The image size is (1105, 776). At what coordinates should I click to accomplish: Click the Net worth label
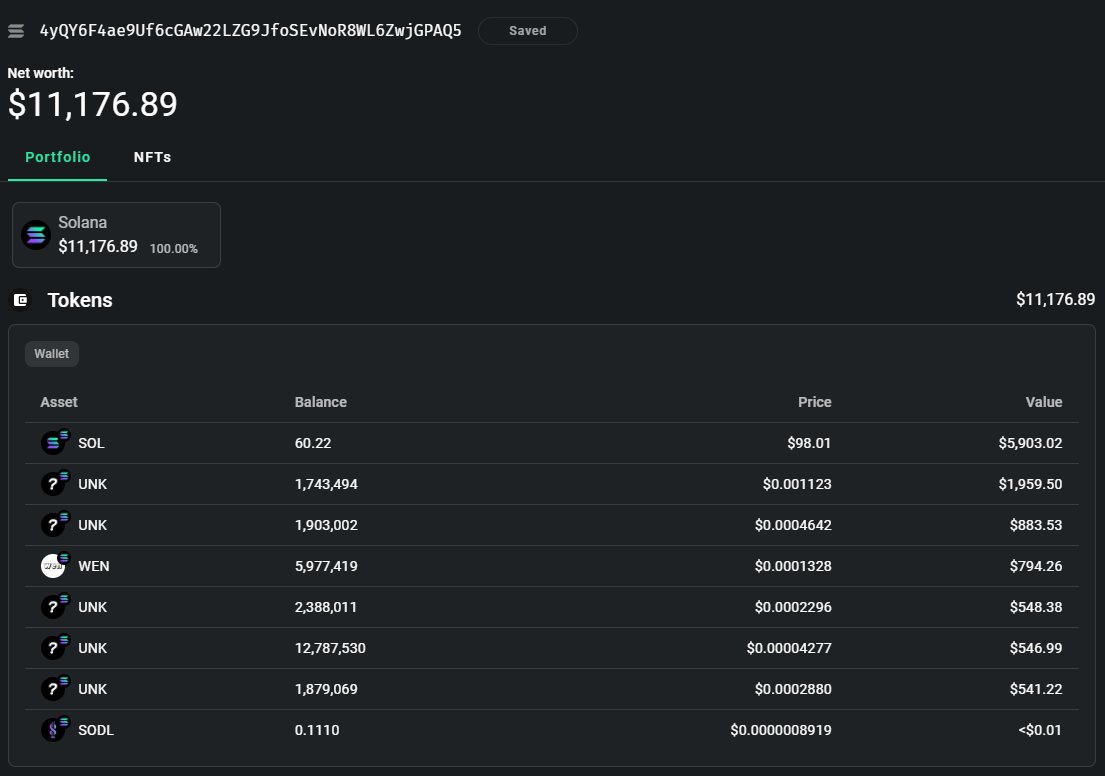[40, 73]
